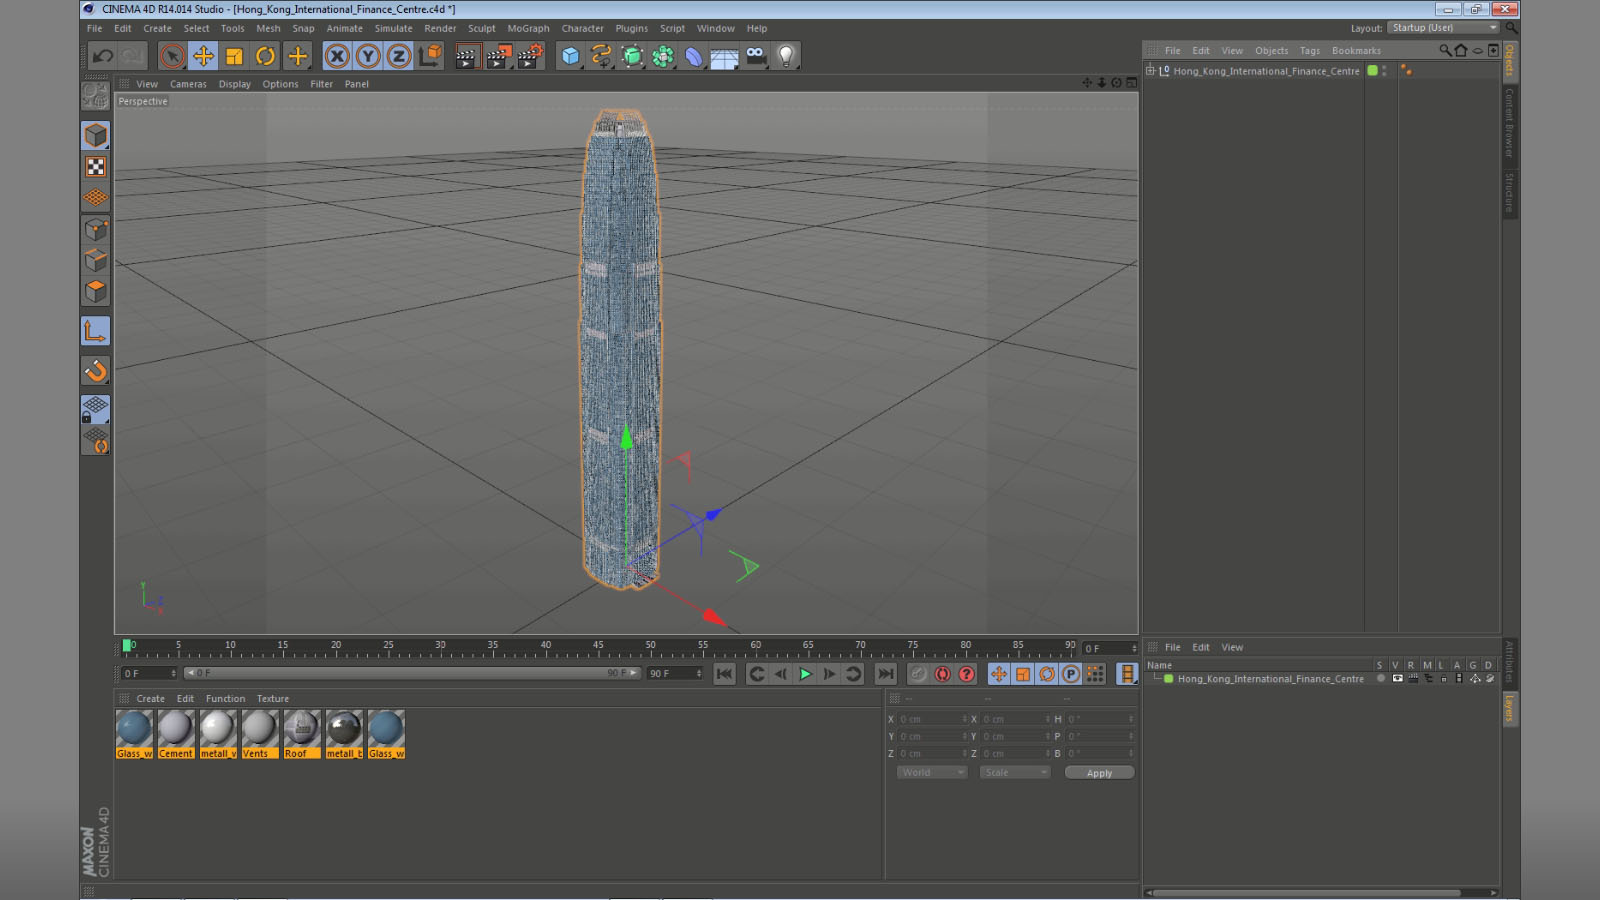Toggle X axis lock
The width and height of the screenshot is (1600, 900).
point(337,56)
